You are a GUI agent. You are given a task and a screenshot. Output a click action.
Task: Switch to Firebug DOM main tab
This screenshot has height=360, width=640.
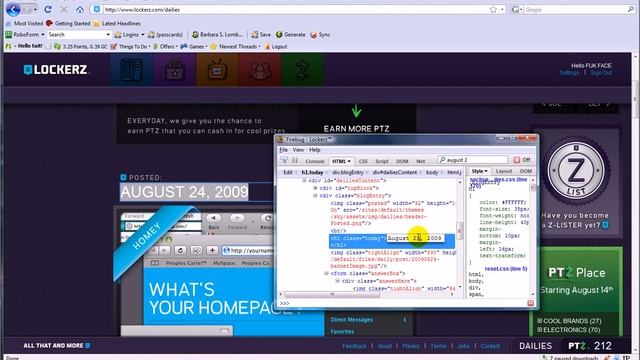[x=402, y=161]
